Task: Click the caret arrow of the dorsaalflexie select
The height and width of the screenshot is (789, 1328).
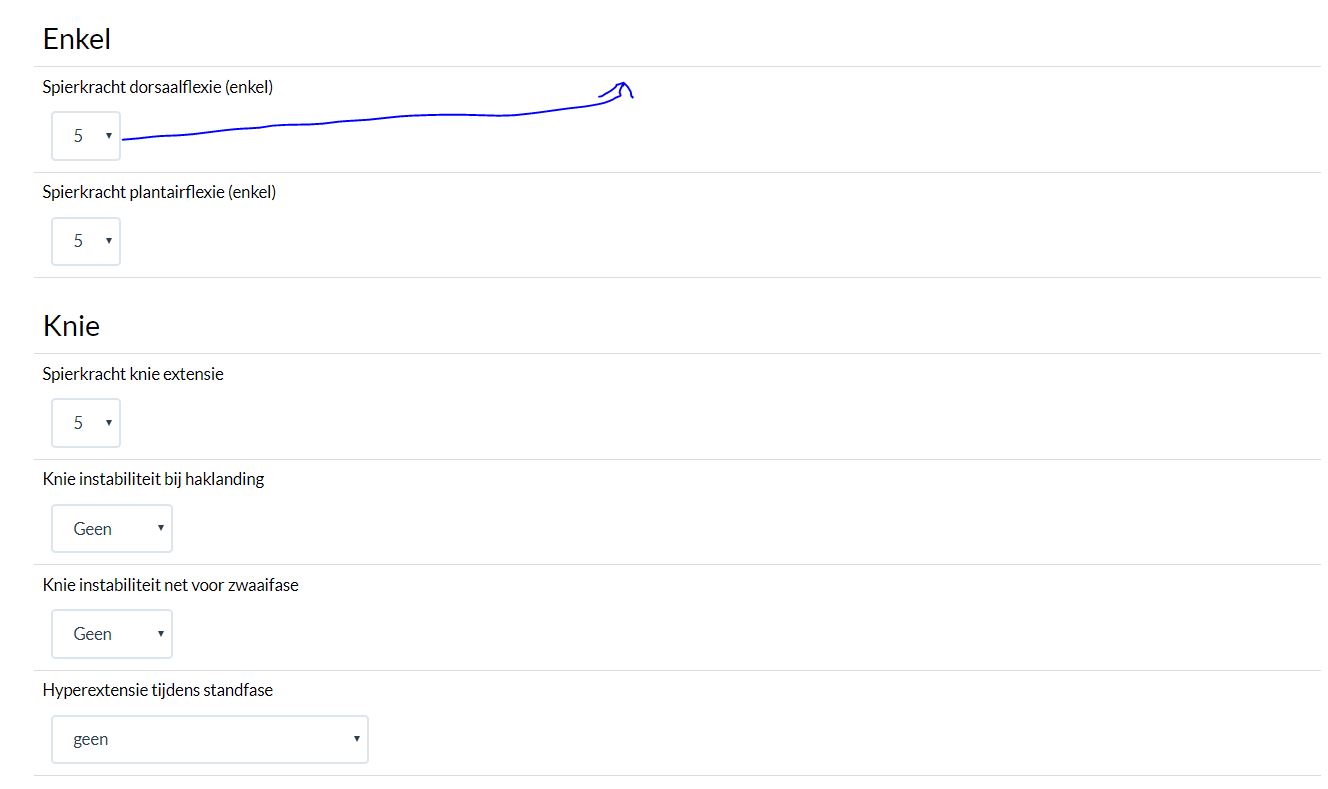Action: point(108,136)
